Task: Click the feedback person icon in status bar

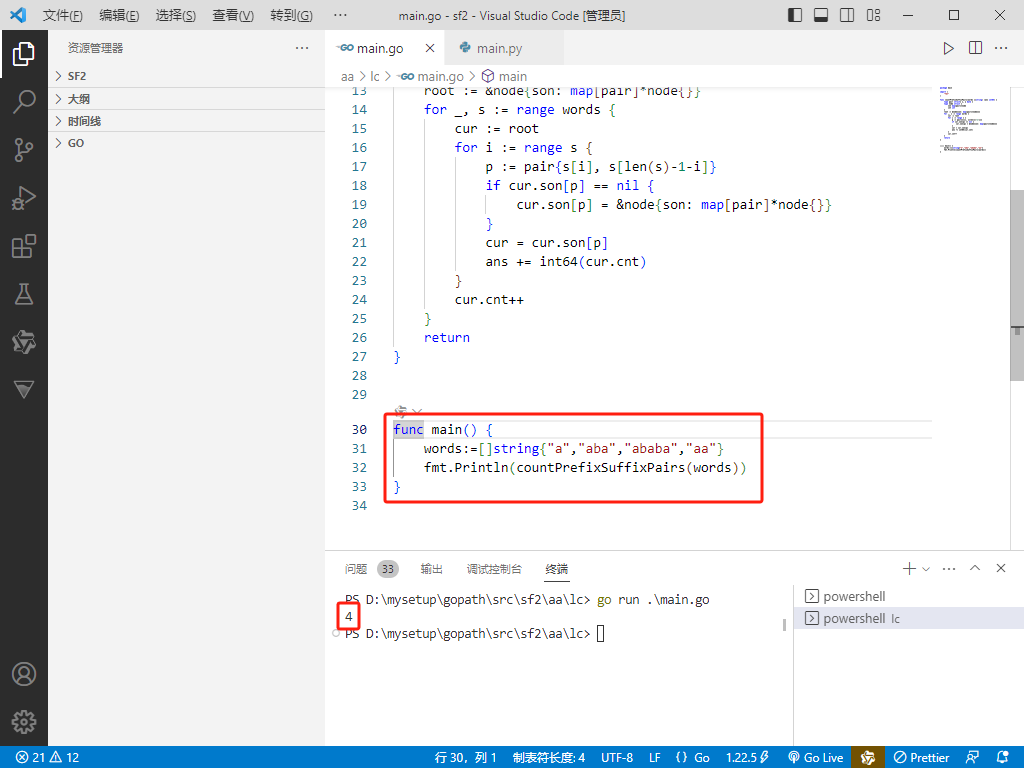Action: (x=972, y=757)
